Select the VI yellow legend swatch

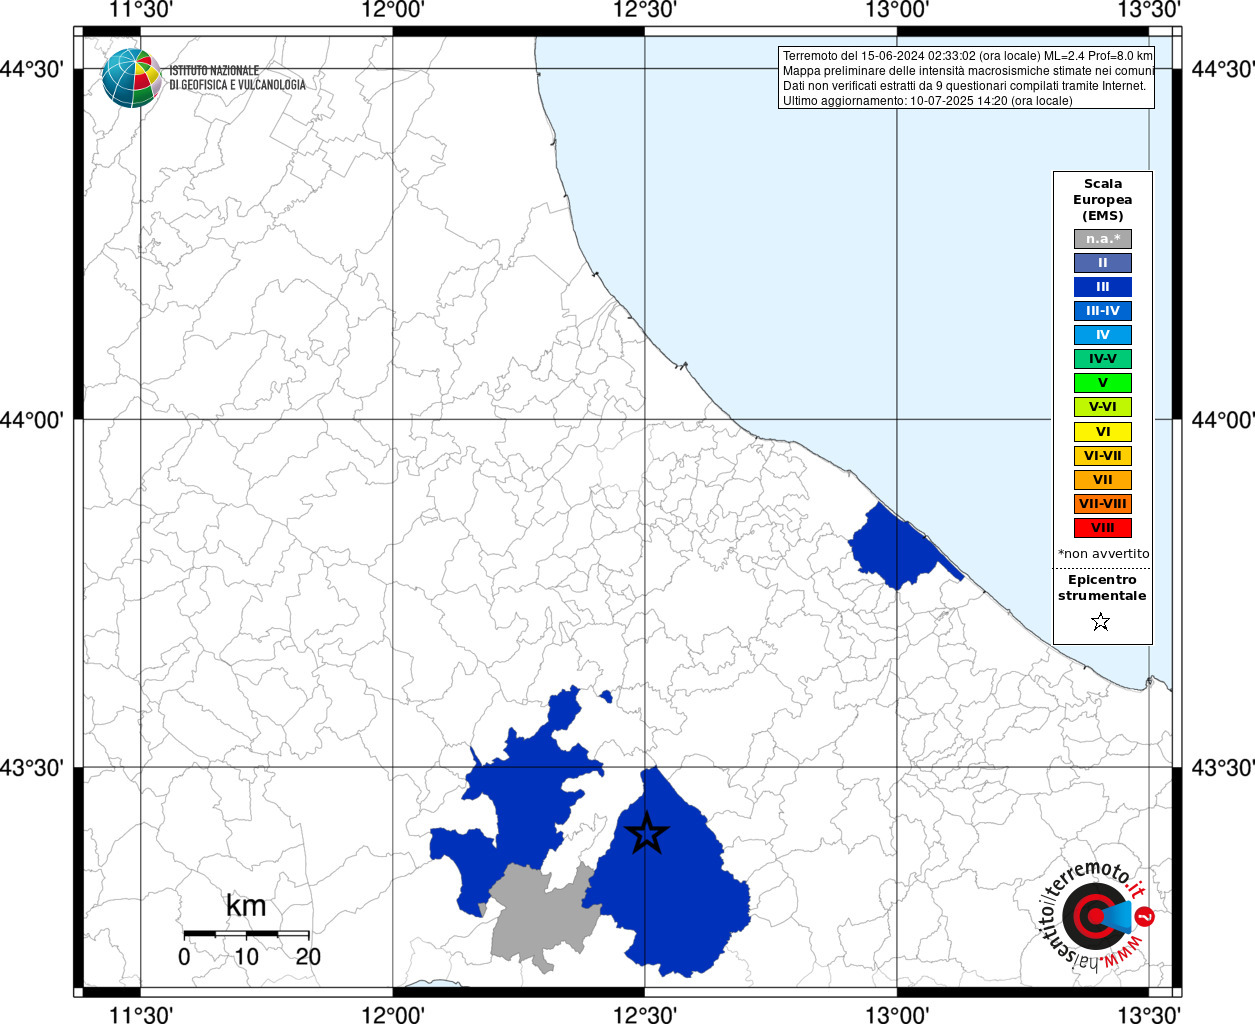coord(1103,432)
